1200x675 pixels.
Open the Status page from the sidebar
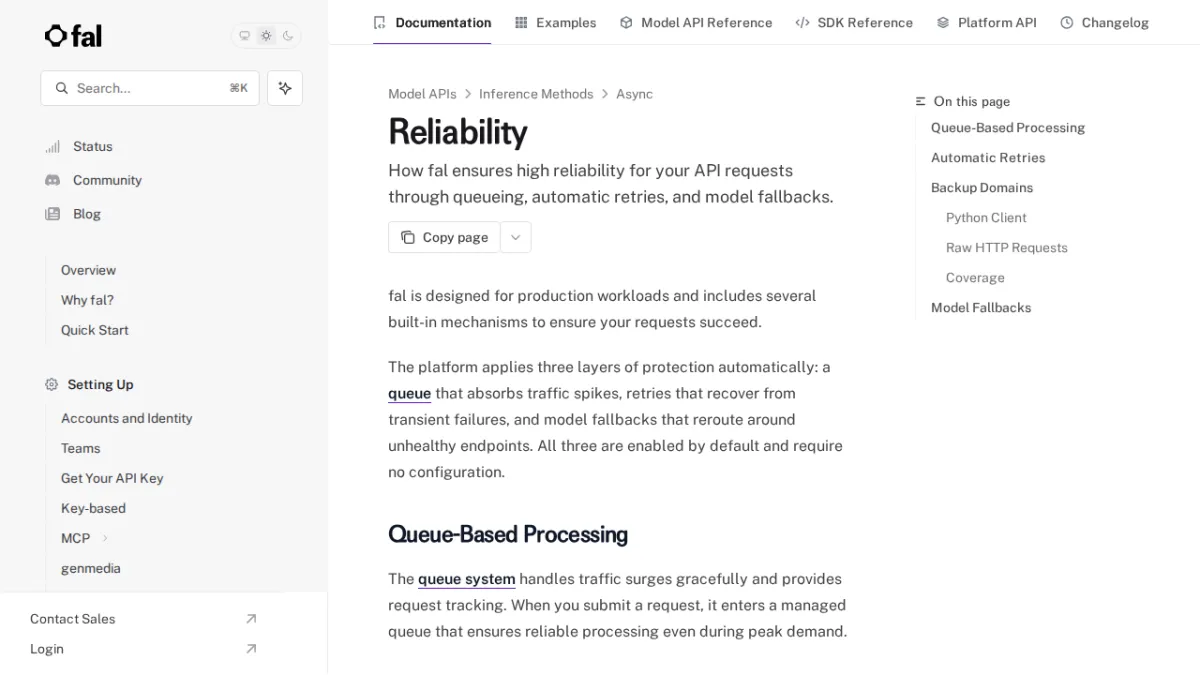[x=92, y=146]
